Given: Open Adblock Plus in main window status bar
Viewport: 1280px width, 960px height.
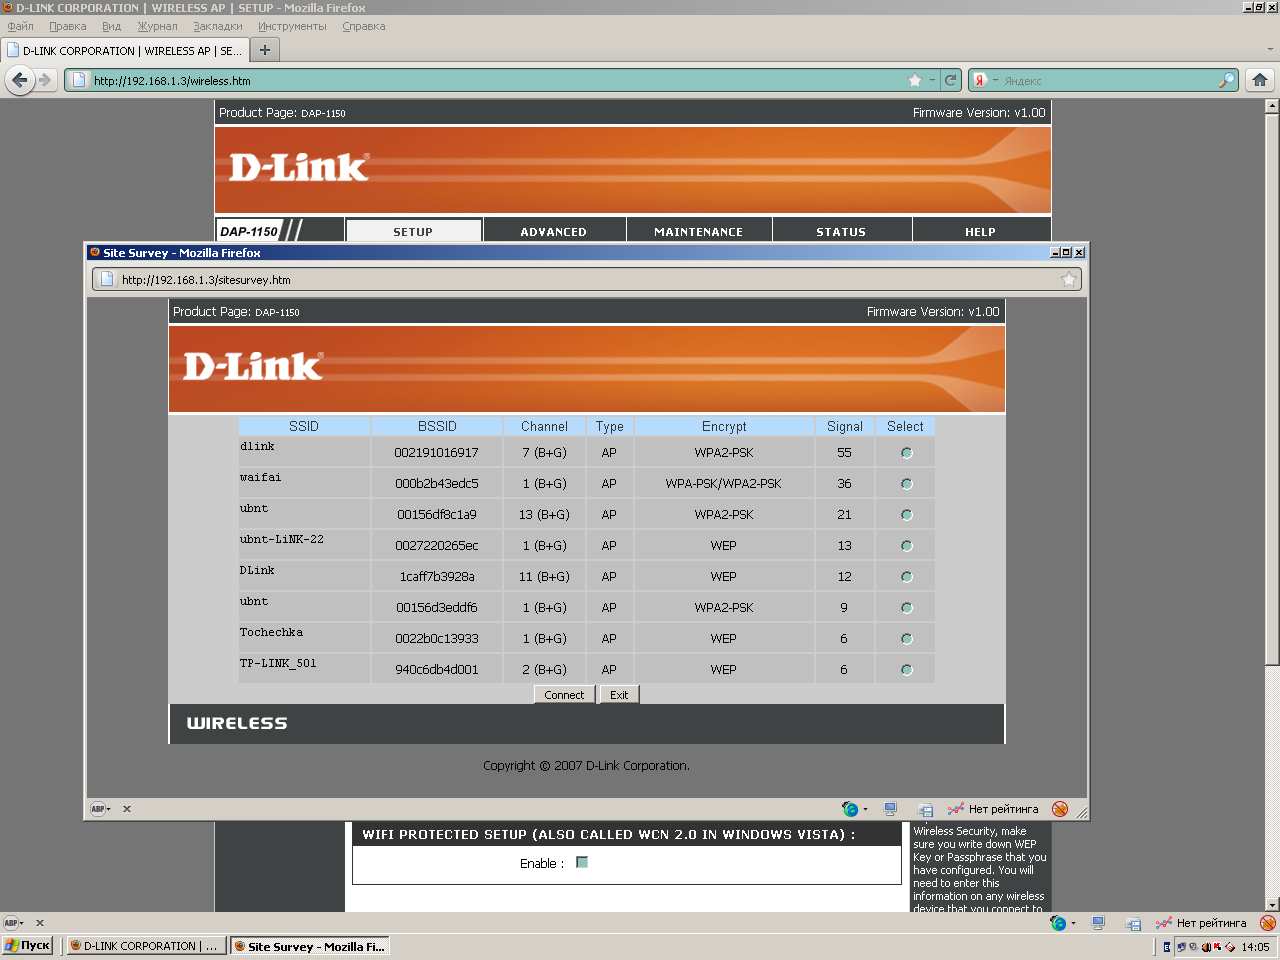Looking at the screenshot, I should coord(13,923).
